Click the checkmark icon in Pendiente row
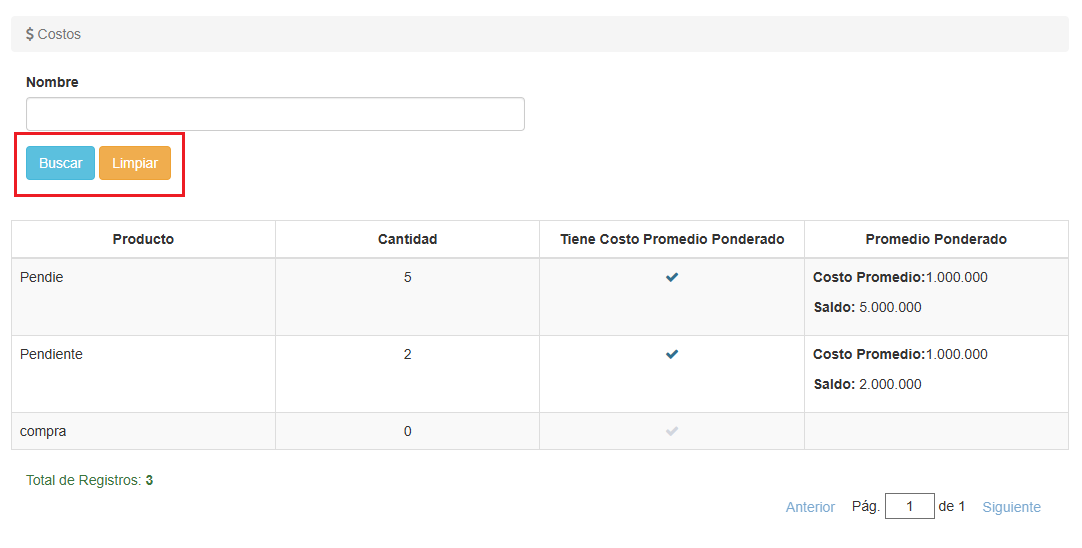The height and width of the screenshot is (548, 1082). (672, 354)
